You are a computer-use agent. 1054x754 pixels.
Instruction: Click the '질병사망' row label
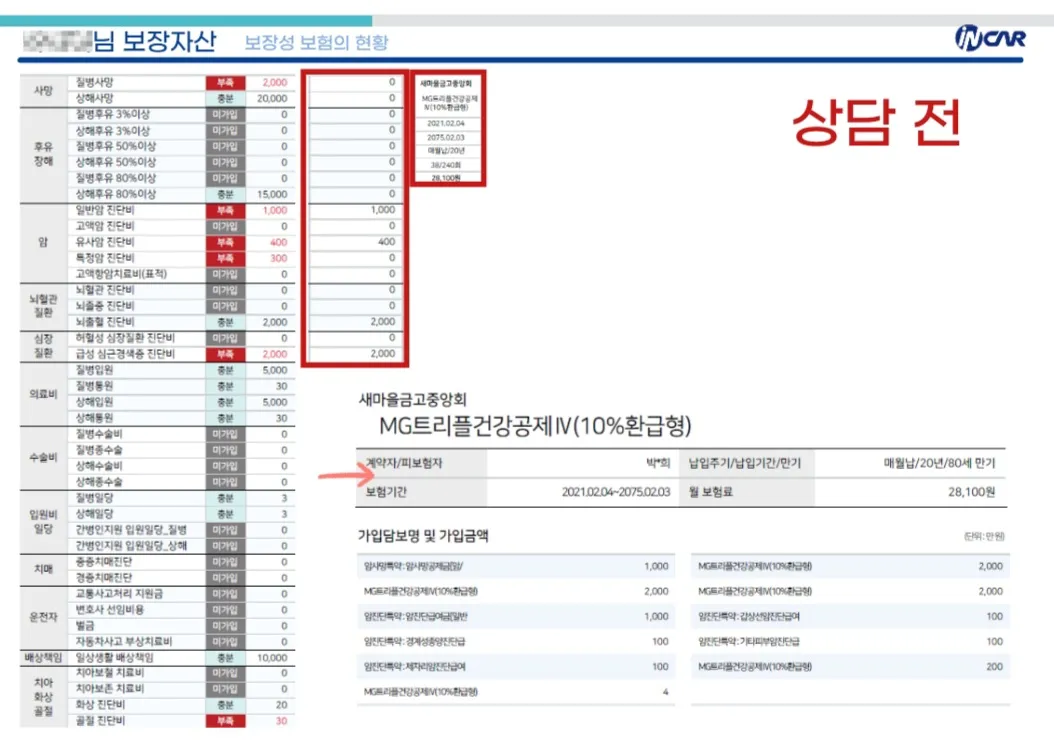[95, 82]
